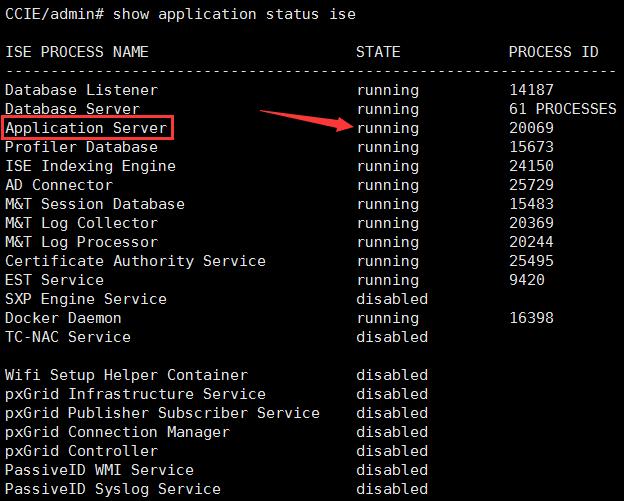
Task: Click the disabled state of Wifi Setup Helper
Action: pos(392,375)
